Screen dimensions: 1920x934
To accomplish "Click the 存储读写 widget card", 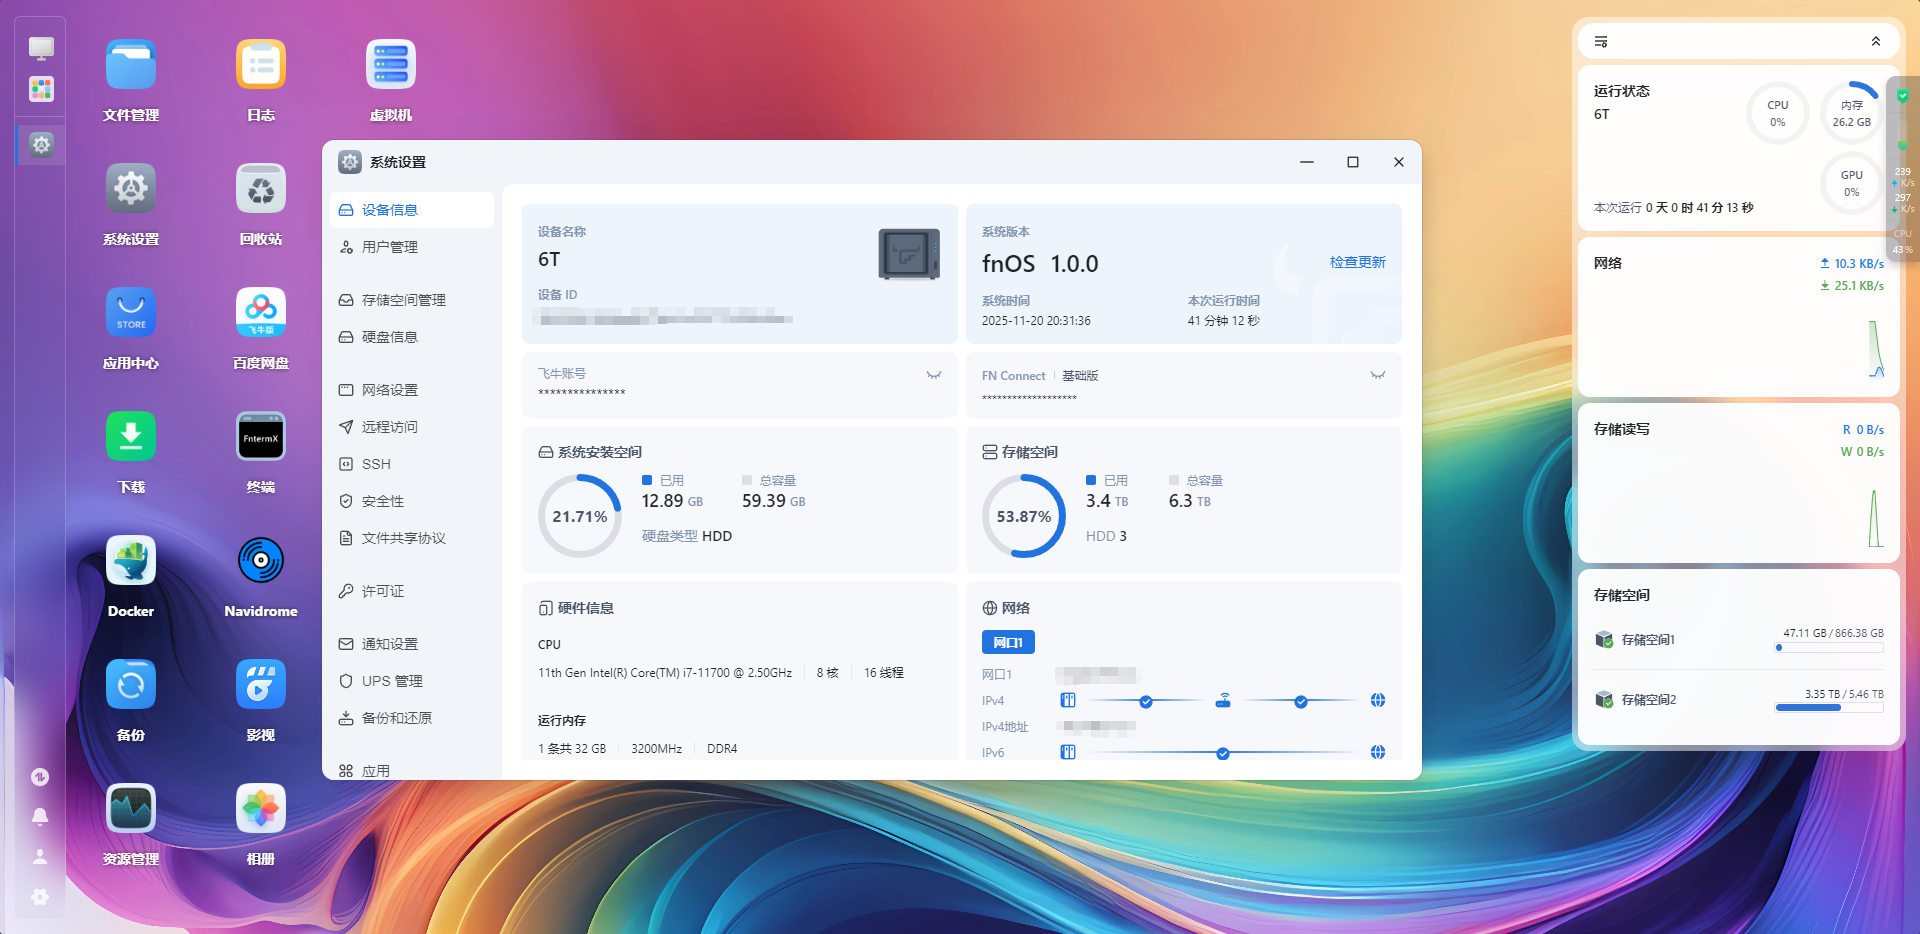I will click(x=1738, y=483).
